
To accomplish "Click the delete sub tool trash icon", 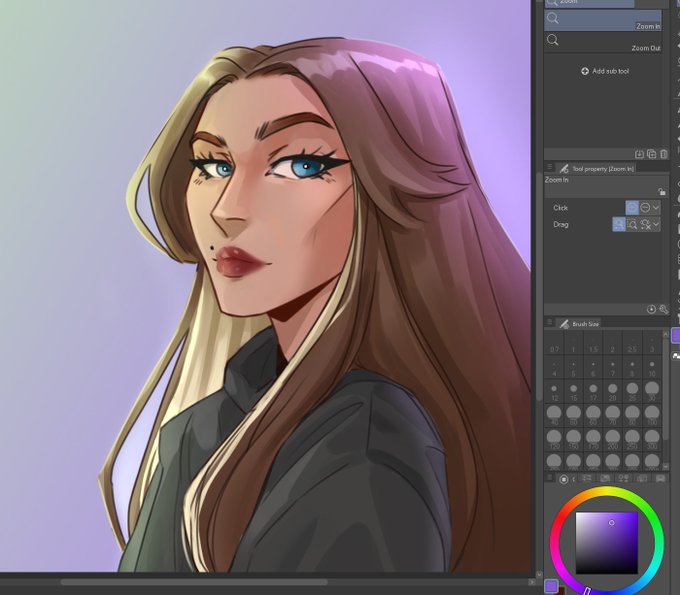I will click(664, 154).
